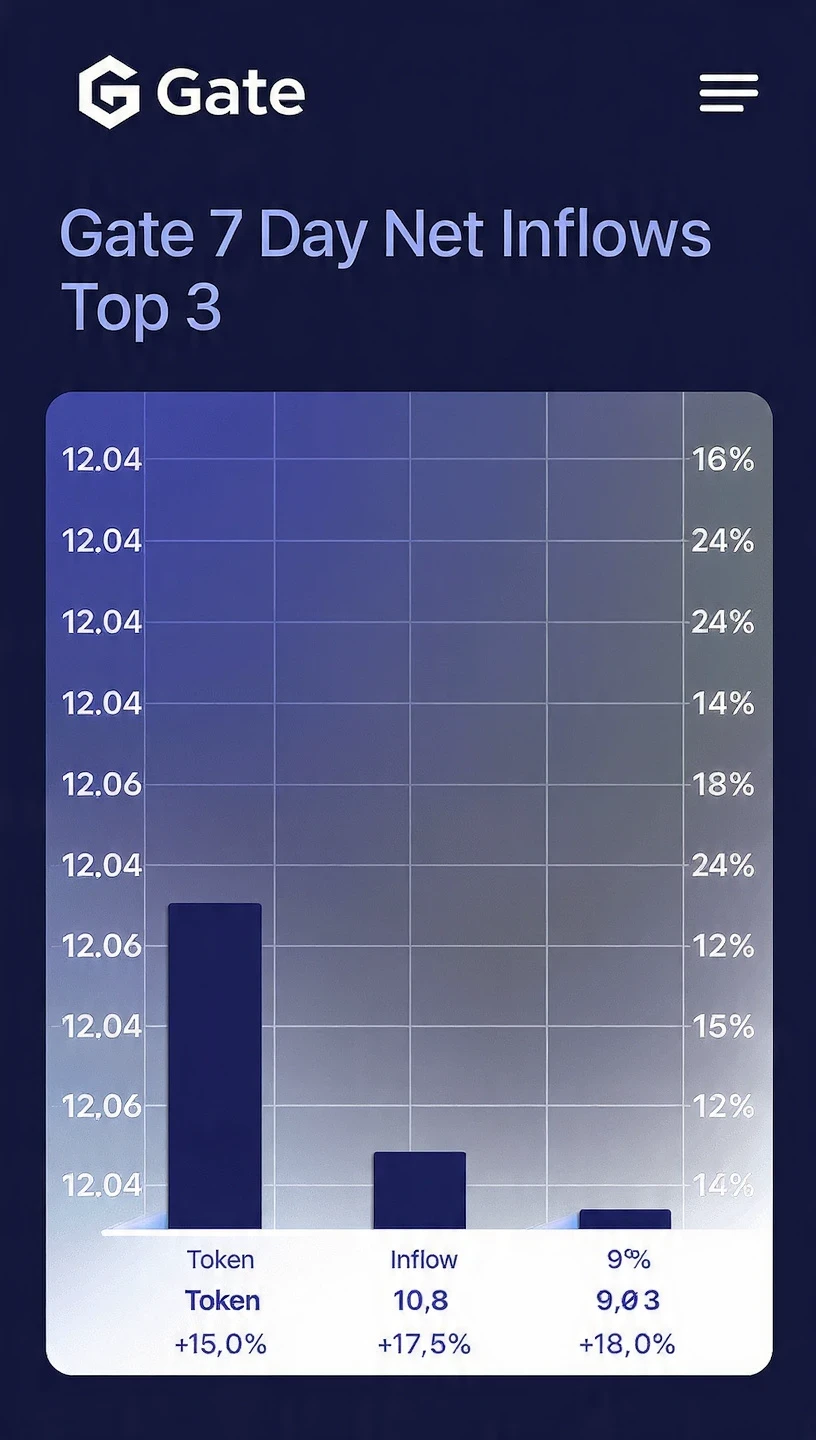Open the hamburger menu icon
Image resolution: width=816 pixels, height=1440 pixels.
(x=729, y=92)
